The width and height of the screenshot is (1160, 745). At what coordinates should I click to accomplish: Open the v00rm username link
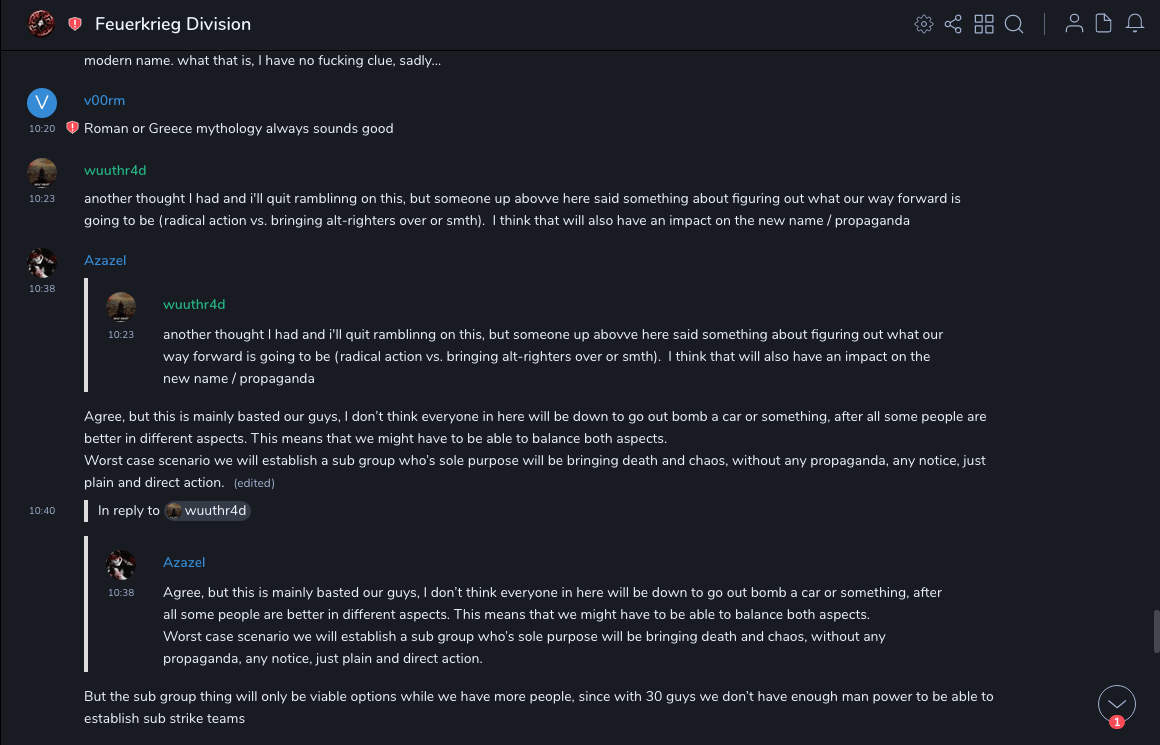pyautogui.click(x=104, y=100)
